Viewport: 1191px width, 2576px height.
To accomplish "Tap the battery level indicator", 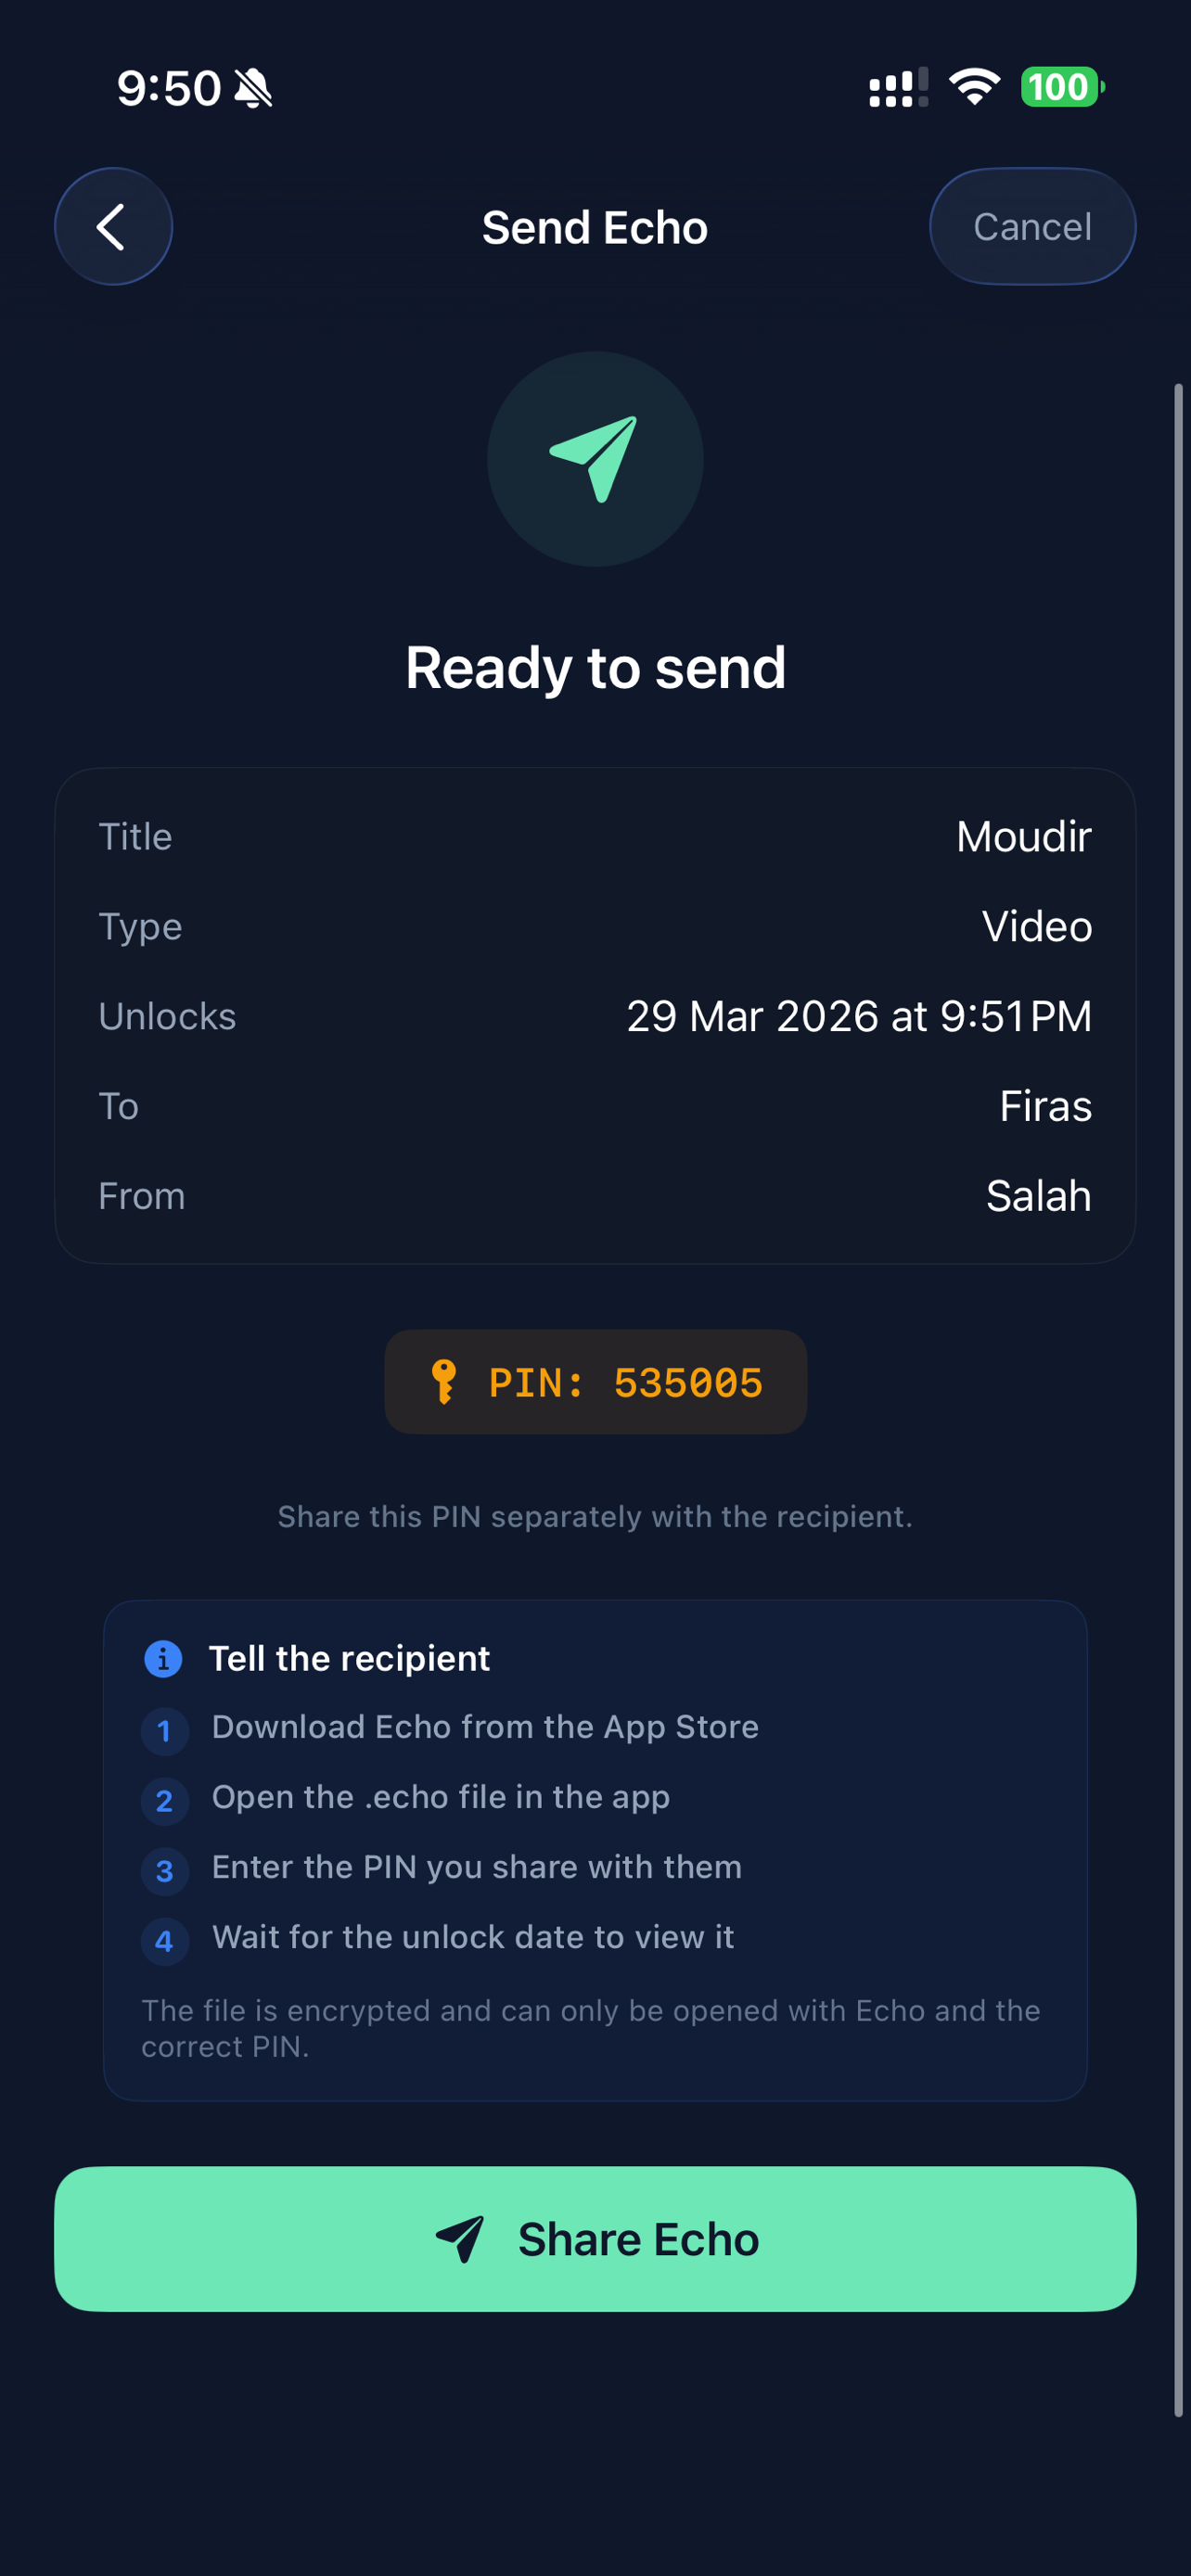I will pos(1061,87).
